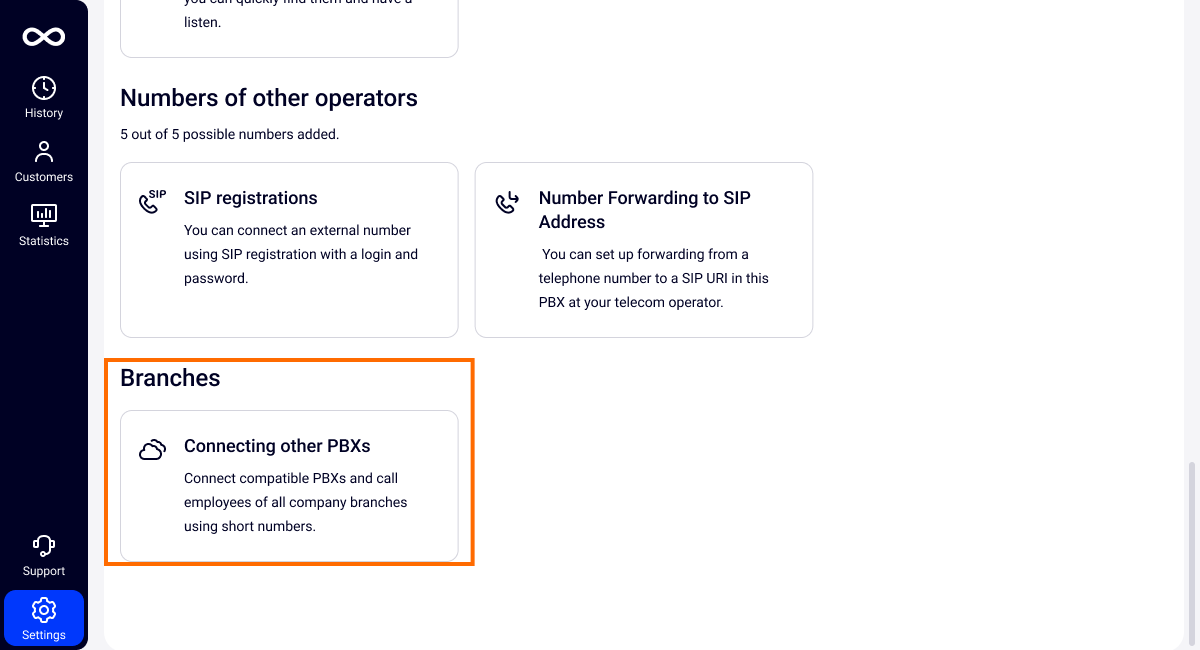Open Statistics via the chart icon

click(44, 215)
